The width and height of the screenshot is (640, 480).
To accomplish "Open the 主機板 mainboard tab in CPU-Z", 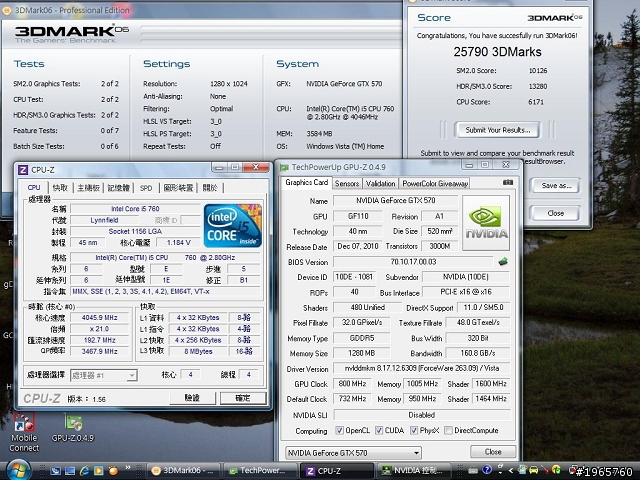I will click(x=89, y=188).
